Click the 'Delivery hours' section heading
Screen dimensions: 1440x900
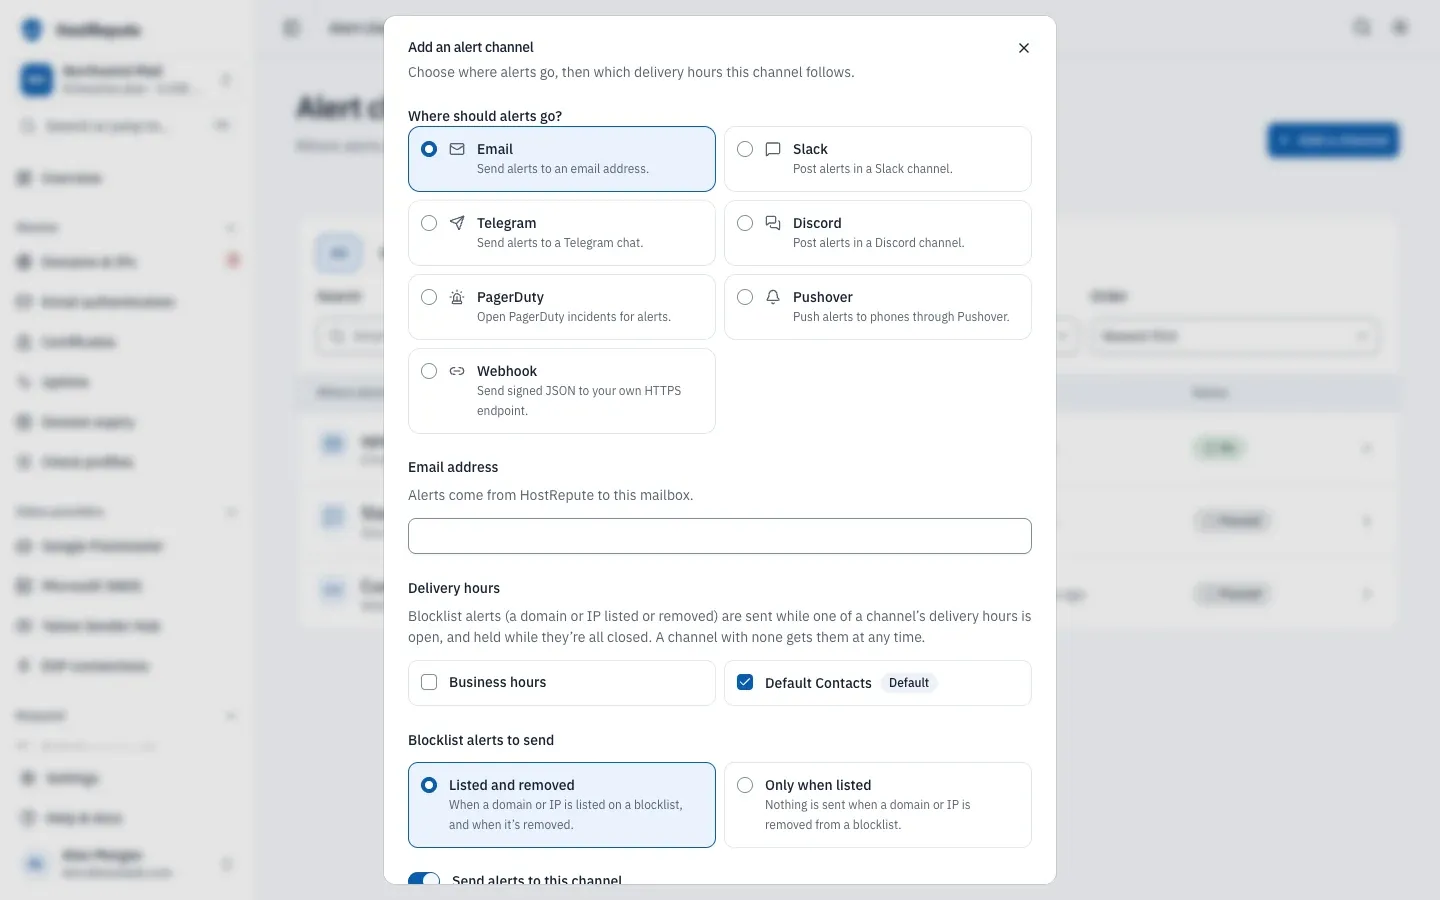click(454, 588)
